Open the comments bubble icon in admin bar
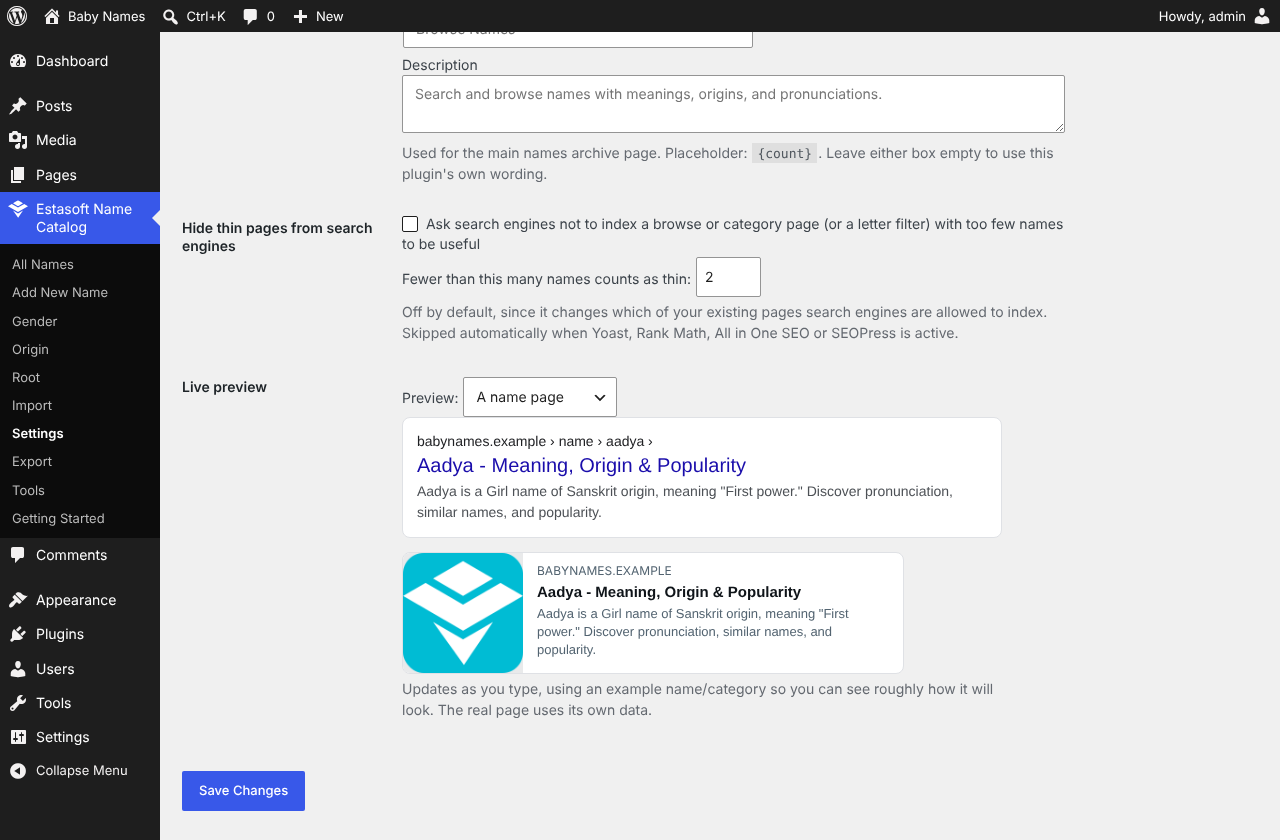 tap(250, 16)
